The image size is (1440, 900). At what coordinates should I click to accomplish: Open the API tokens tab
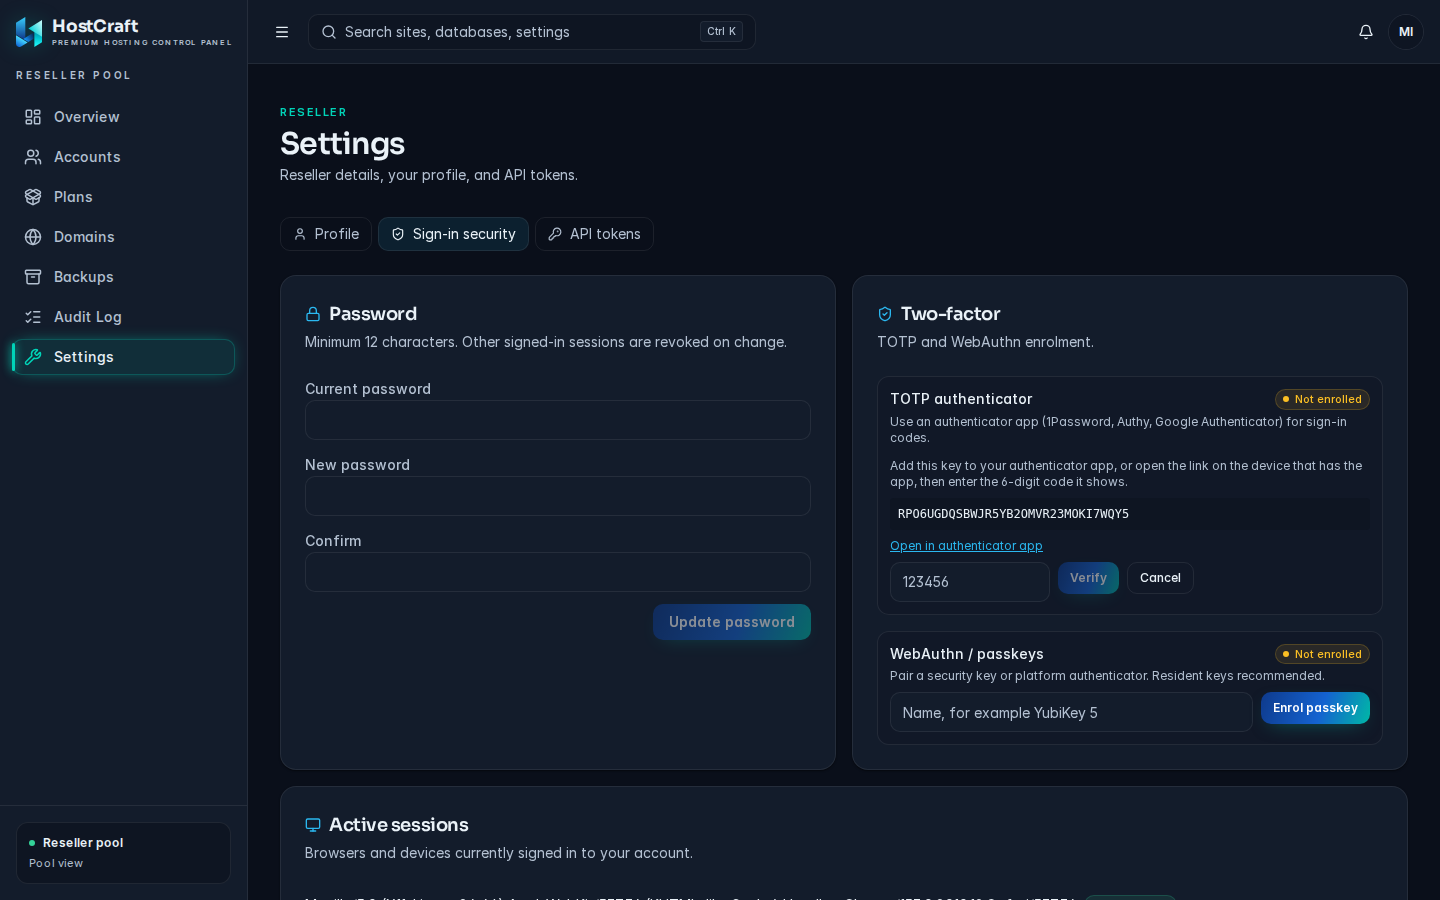point(594,234)
